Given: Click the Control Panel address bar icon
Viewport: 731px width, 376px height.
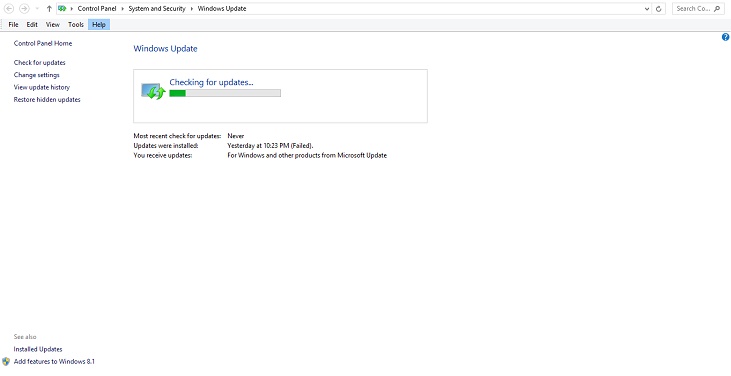Looking at the screenshot, I should [x=62, y=8].
